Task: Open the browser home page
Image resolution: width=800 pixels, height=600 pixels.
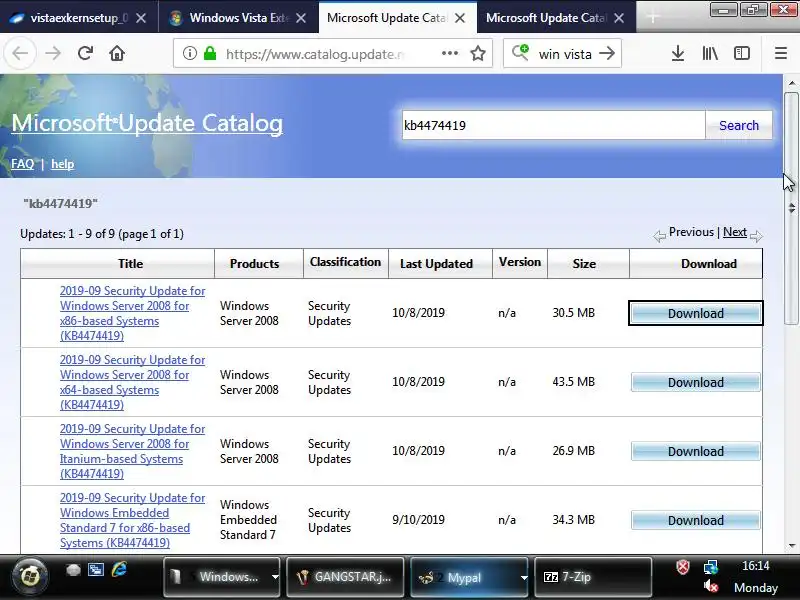Action: (x=117, y=53)
